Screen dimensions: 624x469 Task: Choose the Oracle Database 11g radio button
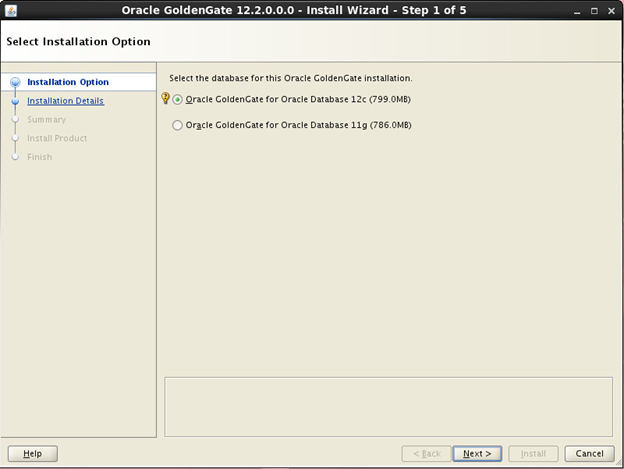[x=177, y=125]
